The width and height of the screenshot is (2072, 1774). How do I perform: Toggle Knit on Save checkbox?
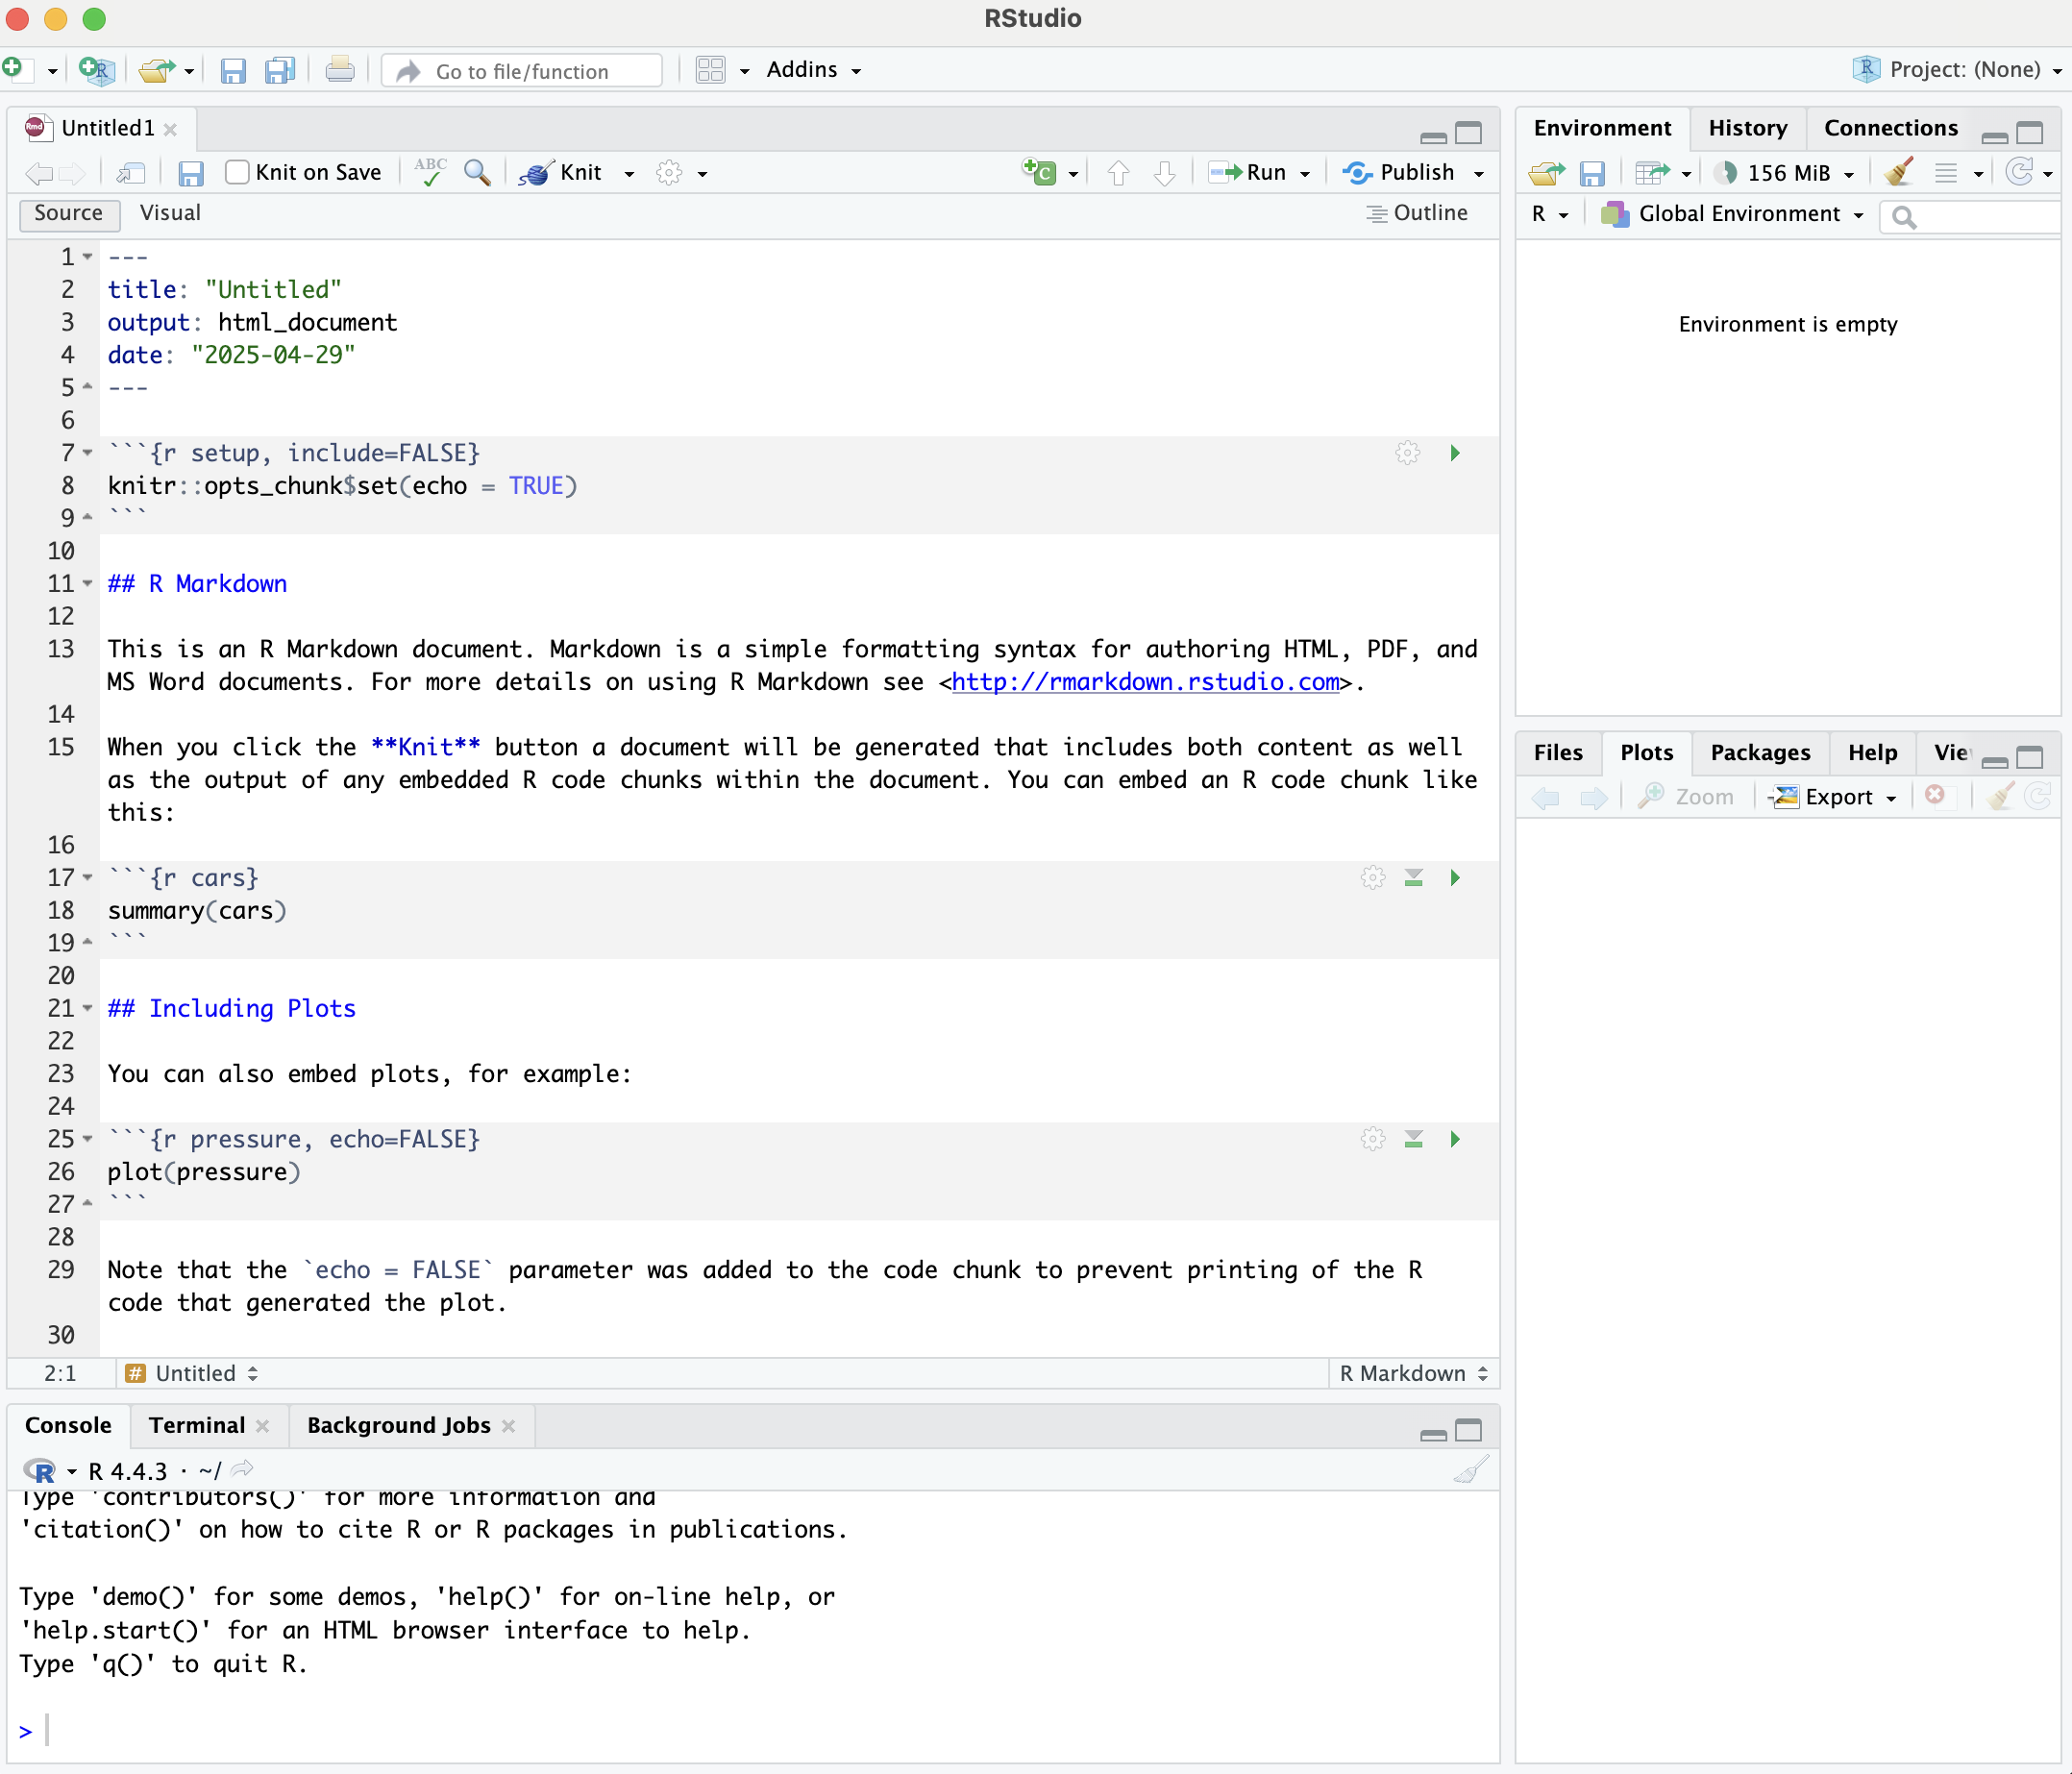coord(237,172)
